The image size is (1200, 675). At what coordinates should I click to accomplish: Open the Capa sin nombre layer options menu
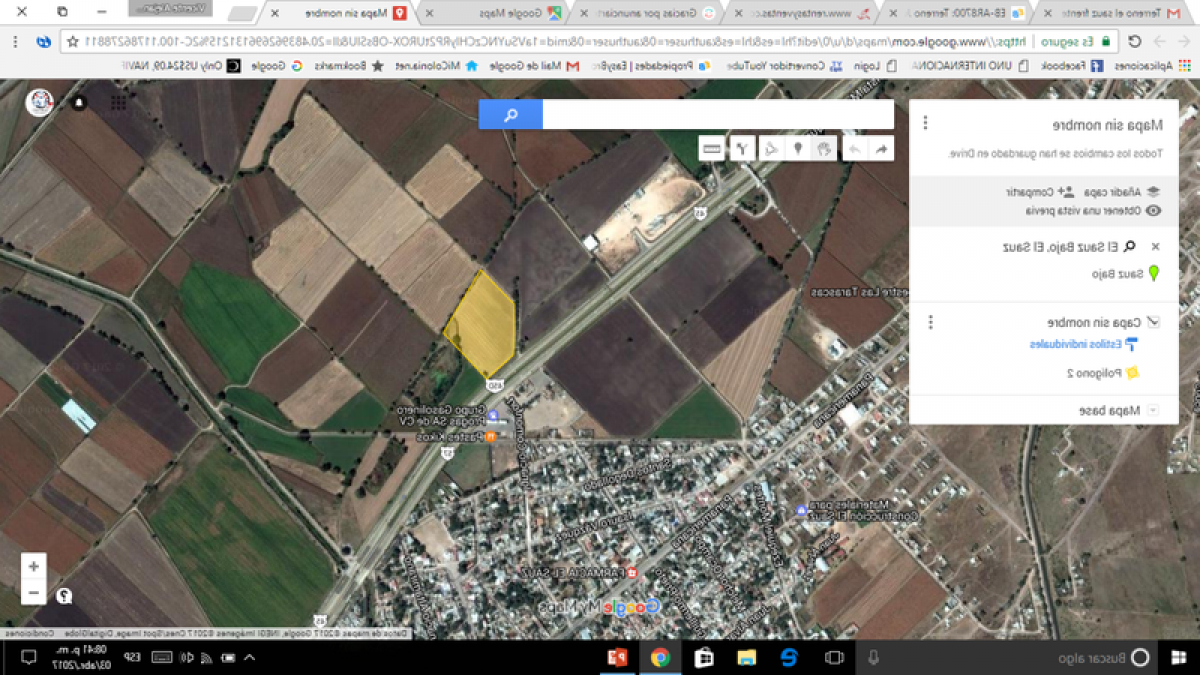point(930,321)
